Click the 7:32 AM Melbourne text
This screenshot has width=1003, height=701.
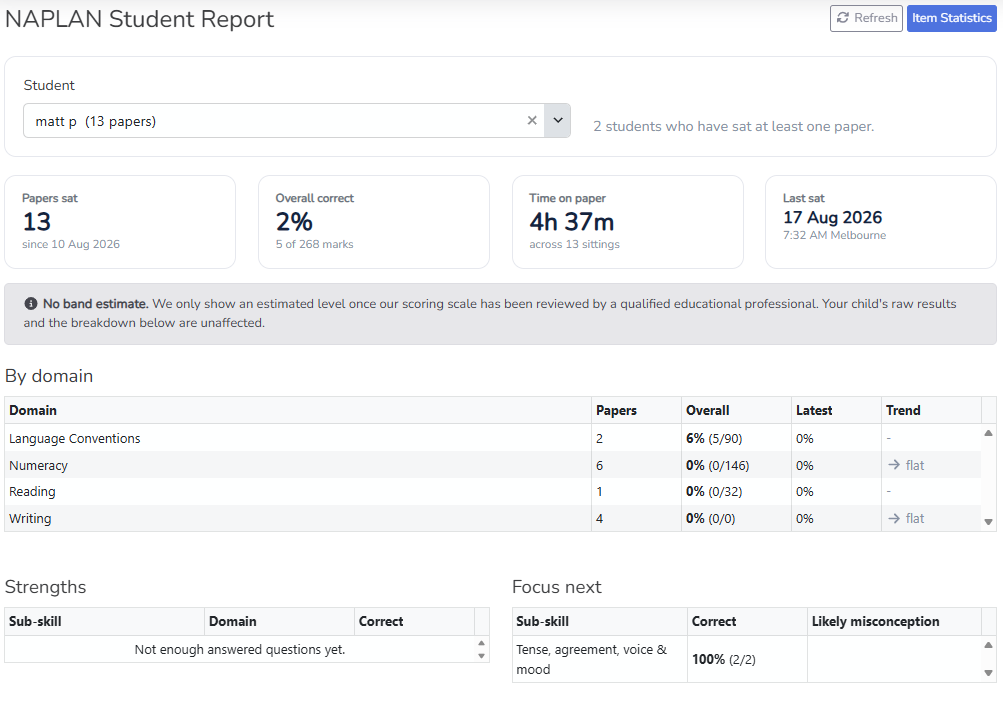(835, 235)
